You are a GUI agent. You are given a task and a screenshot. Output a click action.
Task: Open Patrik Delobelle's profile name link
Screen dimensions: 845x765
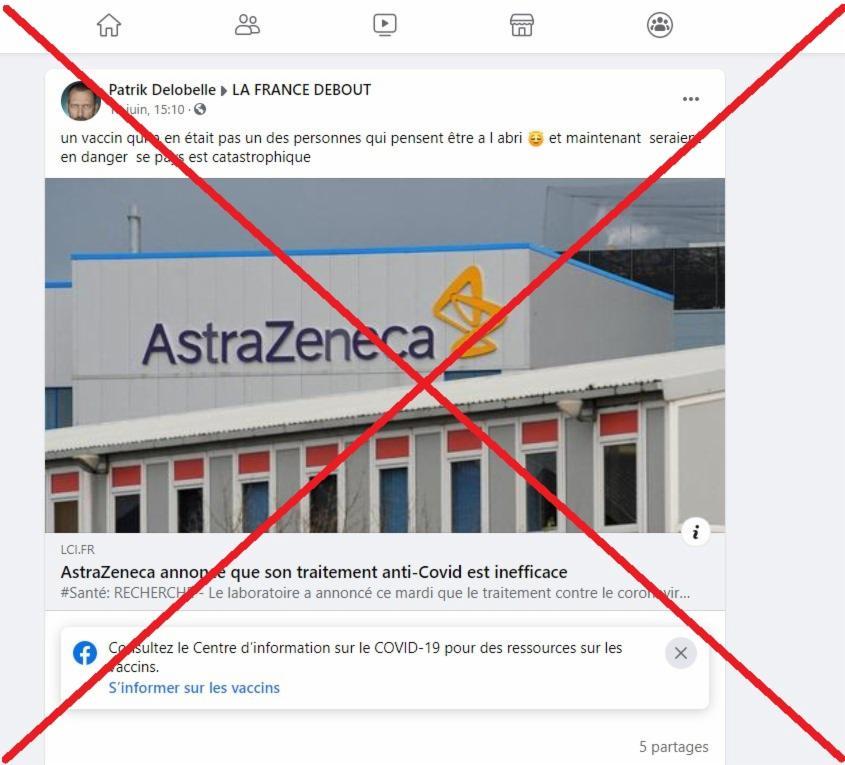point(162,89)
